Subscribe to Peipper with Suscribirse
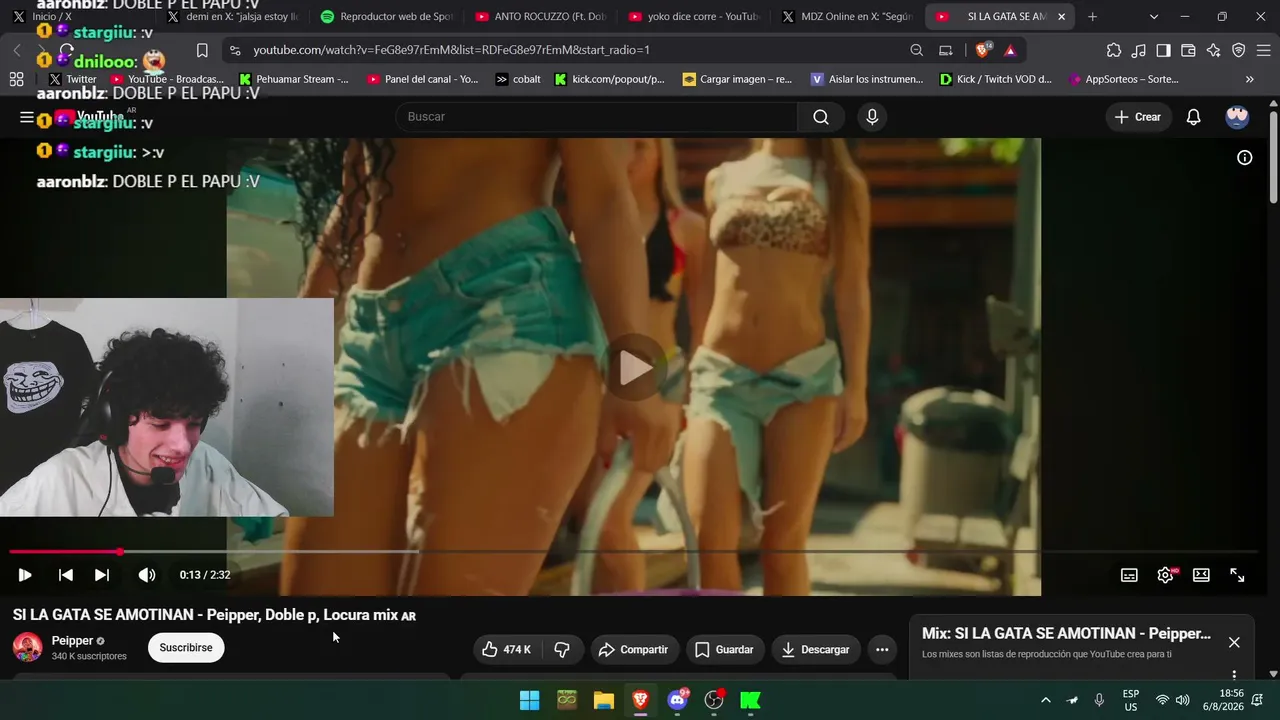The image size is (1280, 720). point(186,648)
